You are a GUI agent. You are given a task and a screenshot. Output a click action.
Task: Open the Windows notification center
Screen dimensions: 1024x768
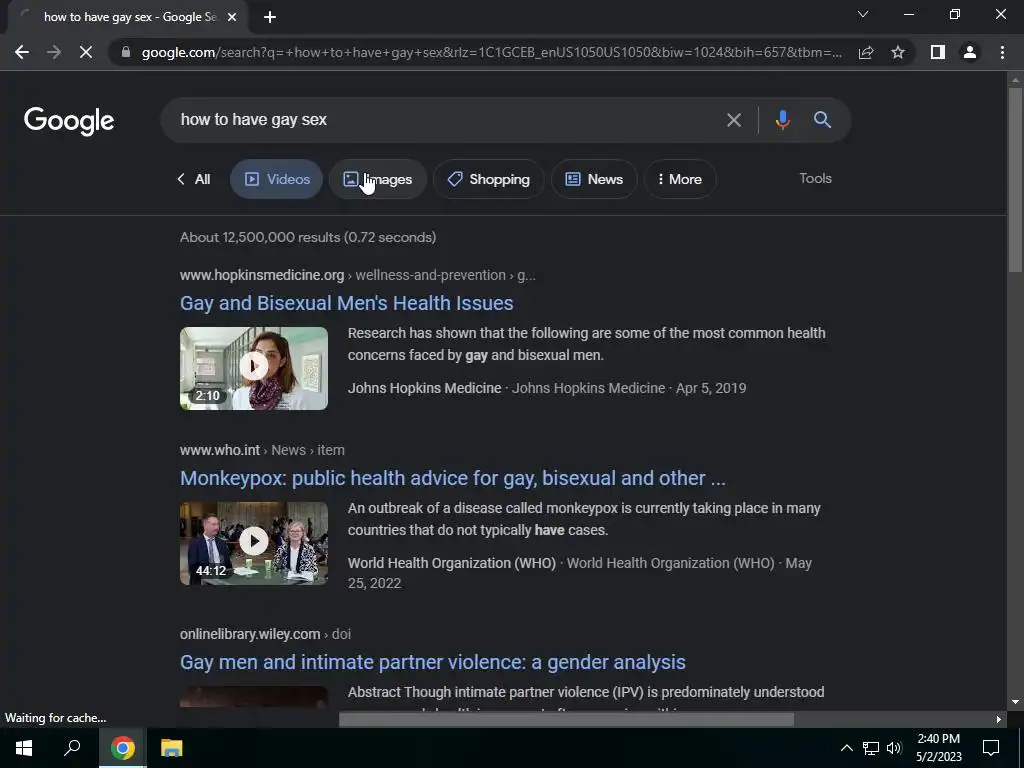[x=991, y=748]
